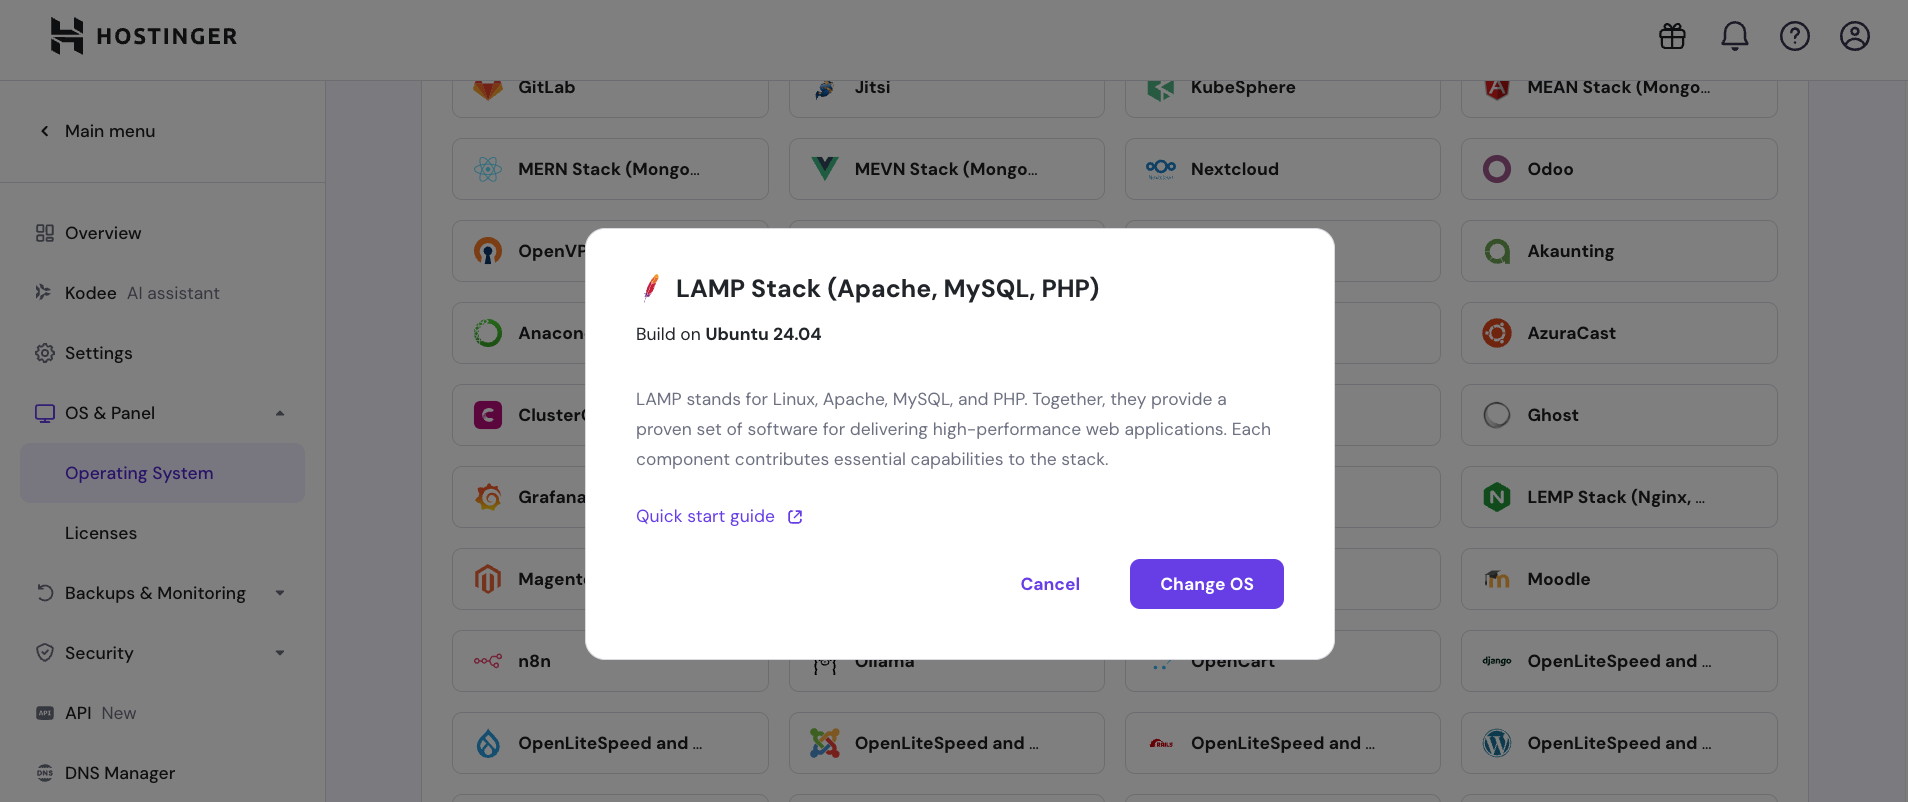Cancel the LAMP Stack dialog

[x=1049, y=583]
